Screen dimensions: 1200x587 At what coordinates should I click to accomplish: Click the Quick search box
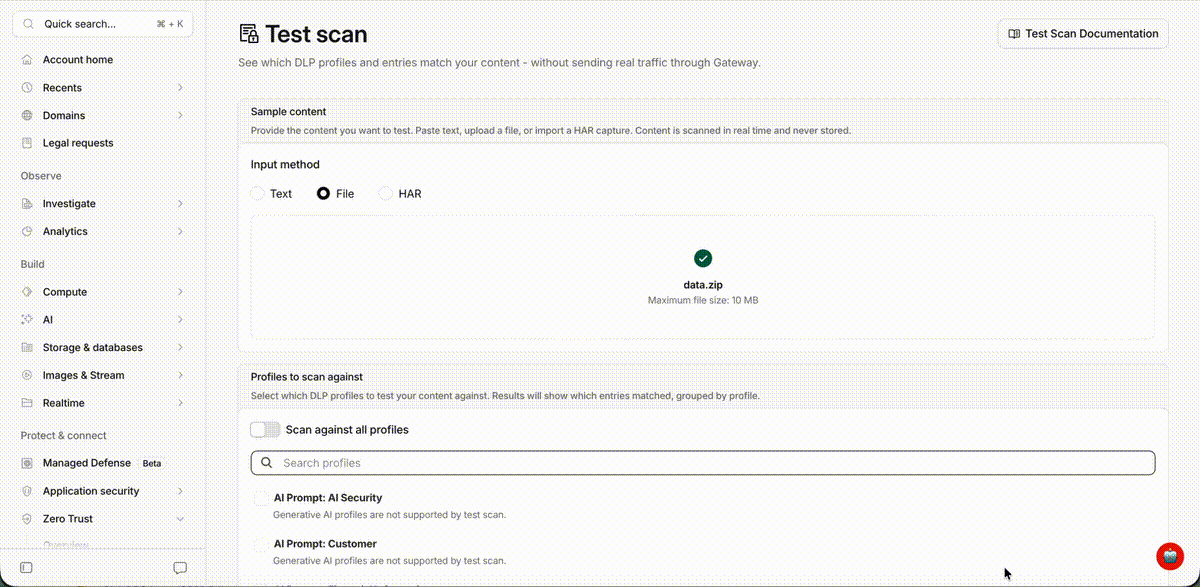tap(103, 24)
